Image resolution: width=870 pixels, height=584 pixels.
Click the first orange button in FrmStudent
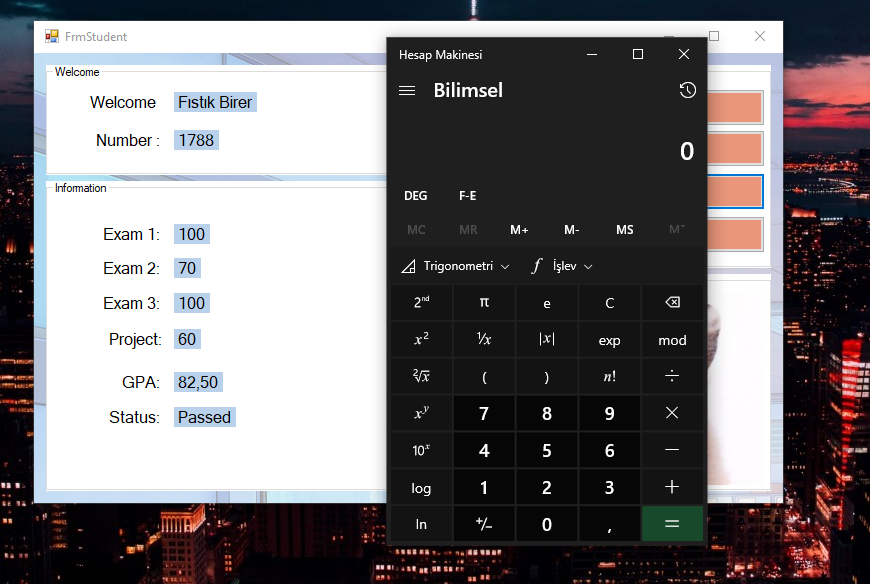[x=735, y=107]
